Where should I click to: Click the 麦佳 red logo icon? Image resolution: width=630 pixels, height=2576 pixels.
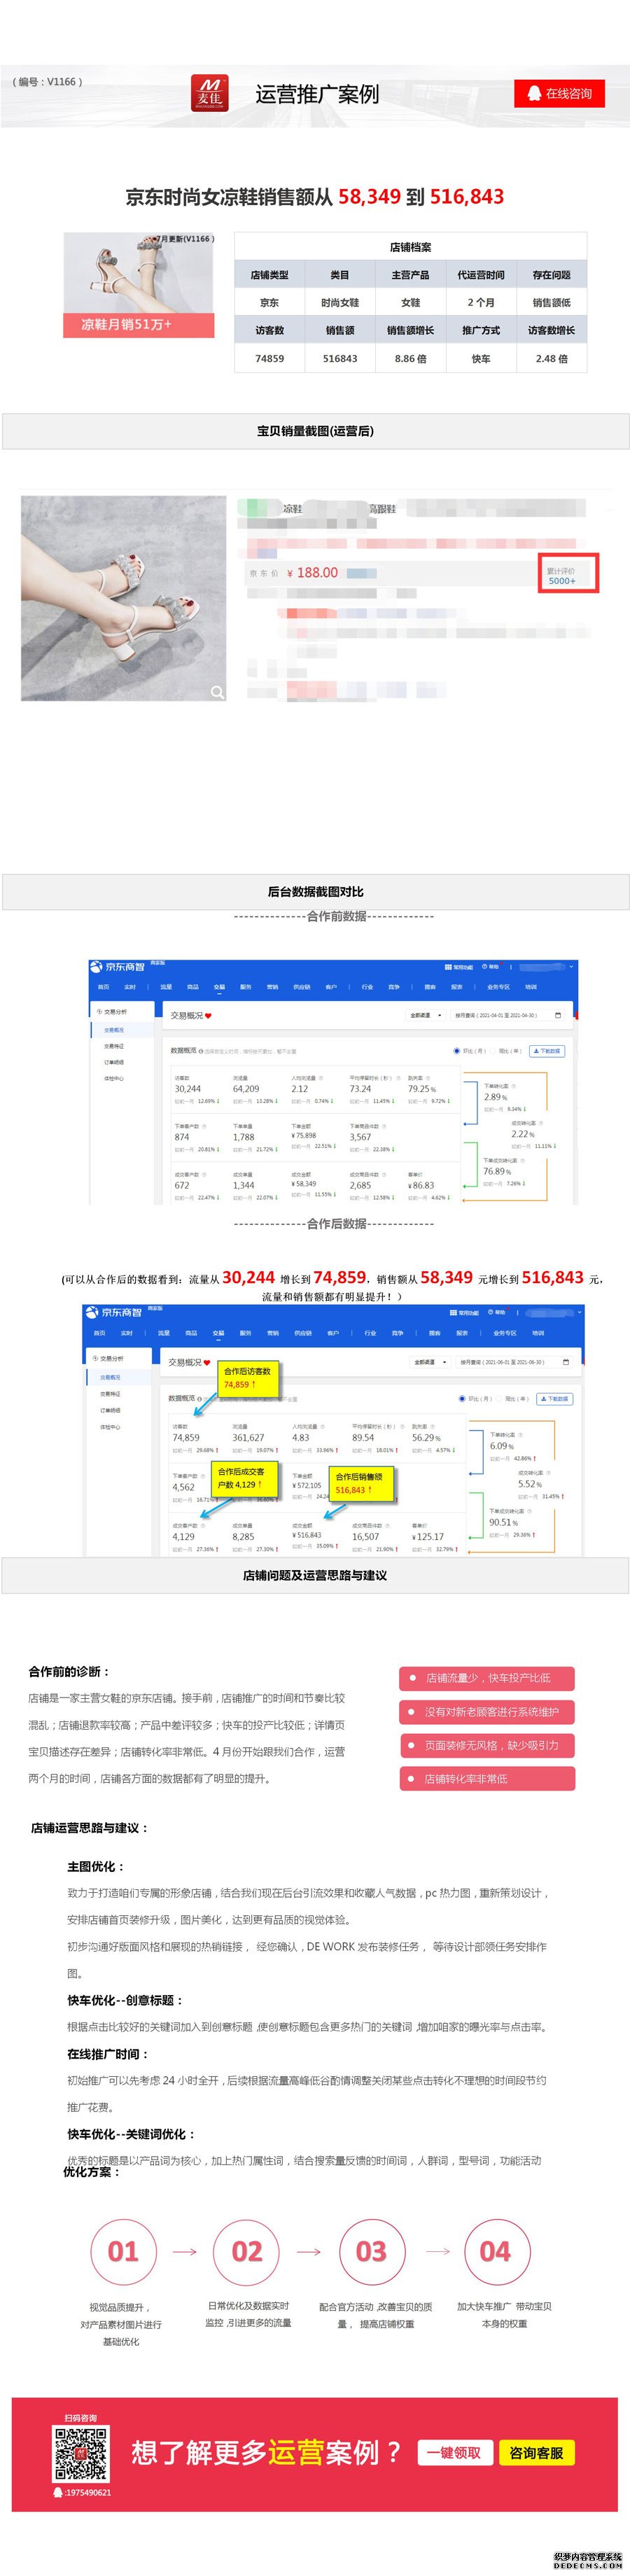tap(210, 93)
